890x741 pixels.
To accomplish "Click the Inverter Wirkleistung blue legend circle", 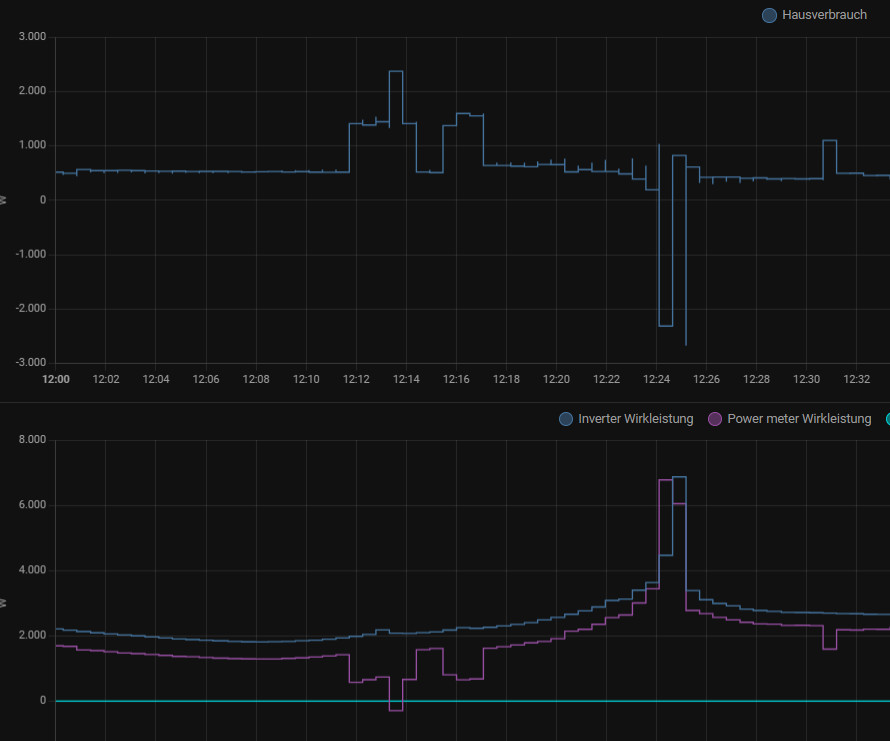I will coord(566,419).
